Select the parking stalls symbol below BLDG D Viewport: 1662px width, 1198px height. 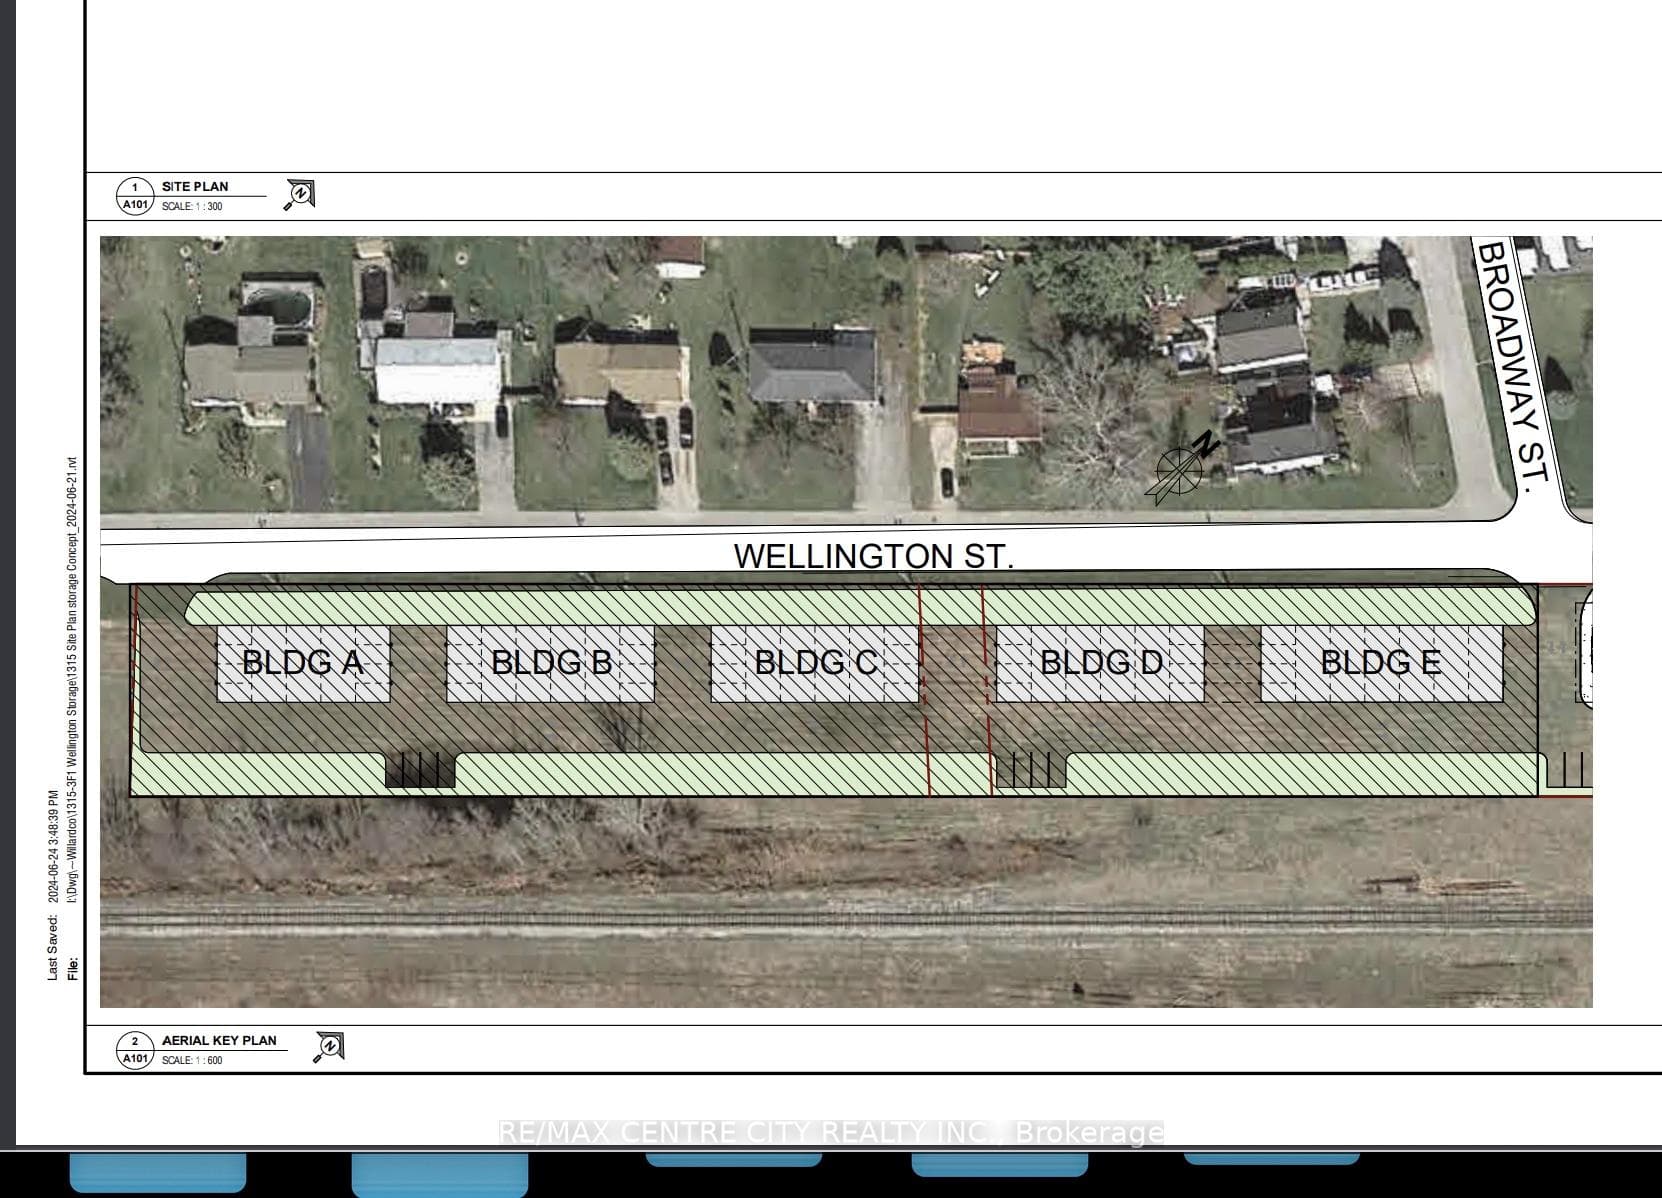click(x=1031, y=769)
